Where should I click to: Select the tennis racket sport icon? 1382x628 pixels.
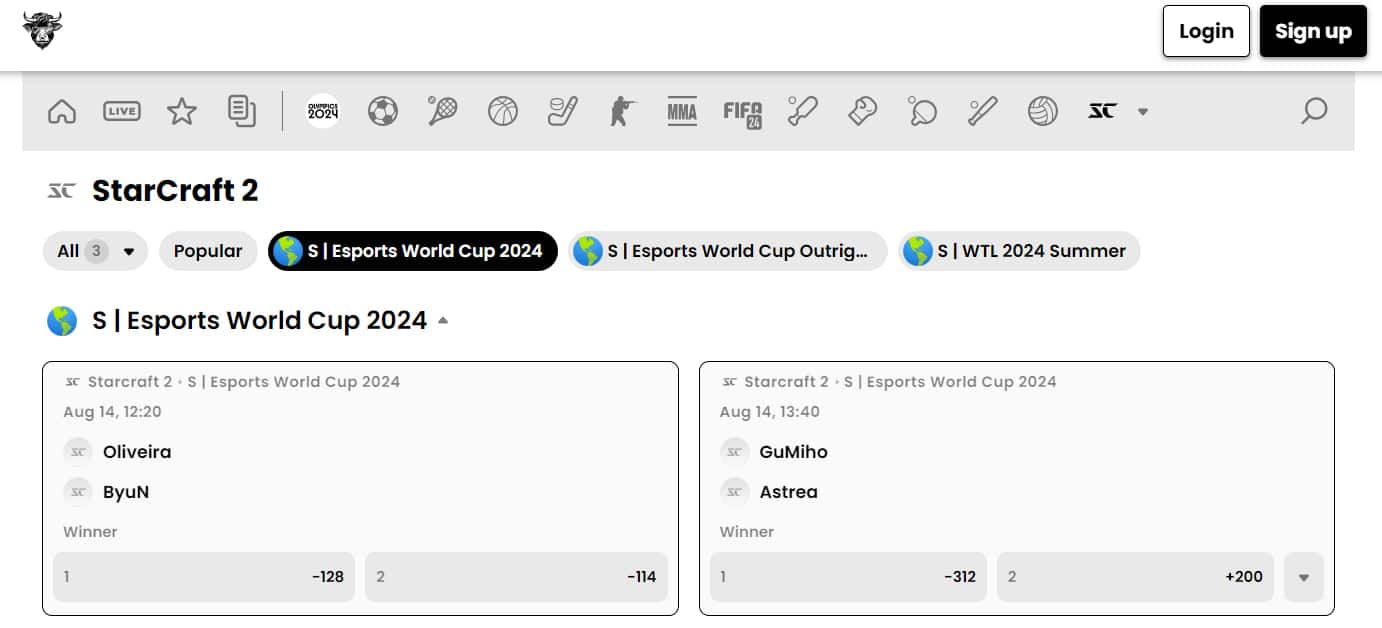pos(443,111)
